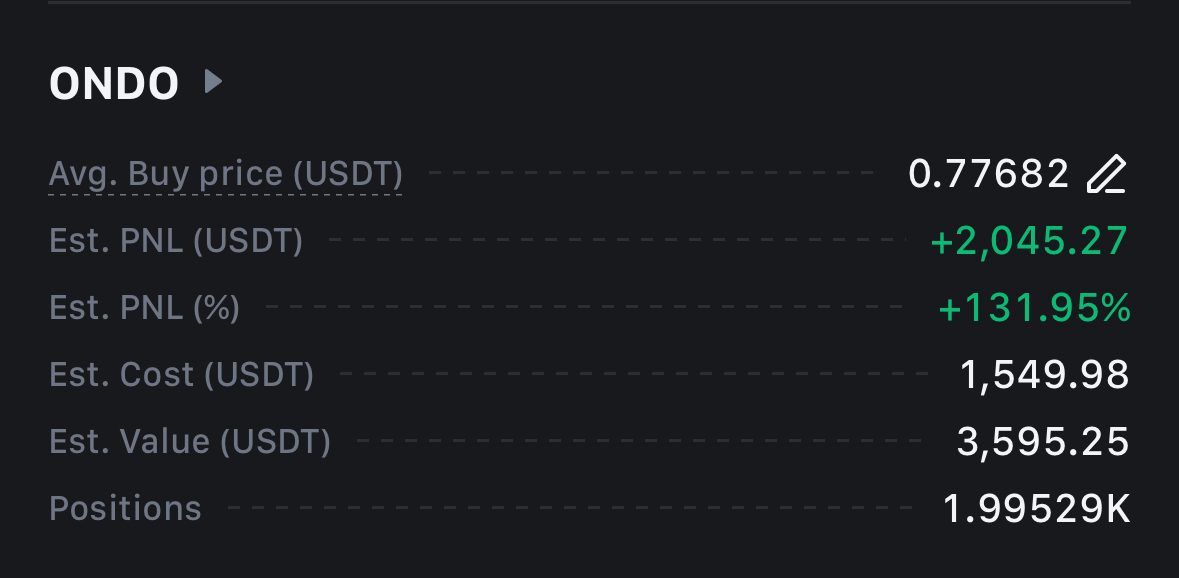Click the dashed line in the Est. Cost row
Screen dimensions: 1179x578
[635, 375]
